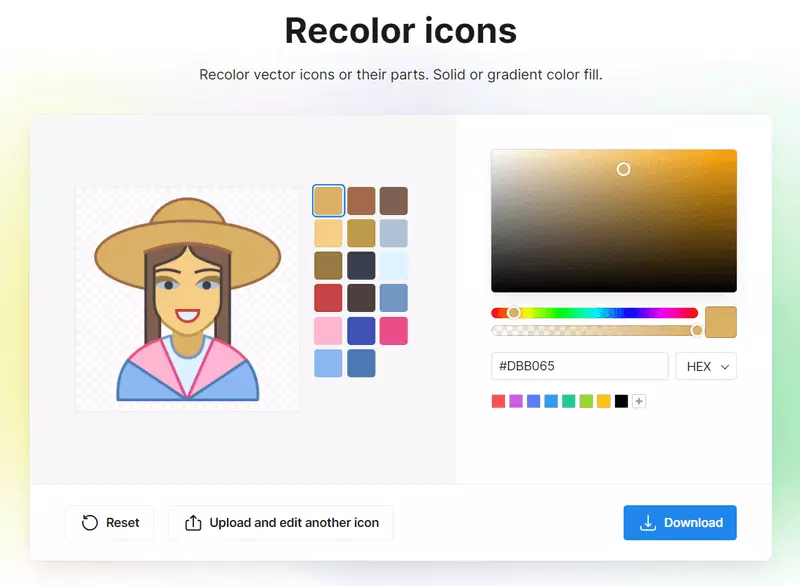800x586 pixels.
Task: Select the light pink palette swatch
Action: click(328, 331)
